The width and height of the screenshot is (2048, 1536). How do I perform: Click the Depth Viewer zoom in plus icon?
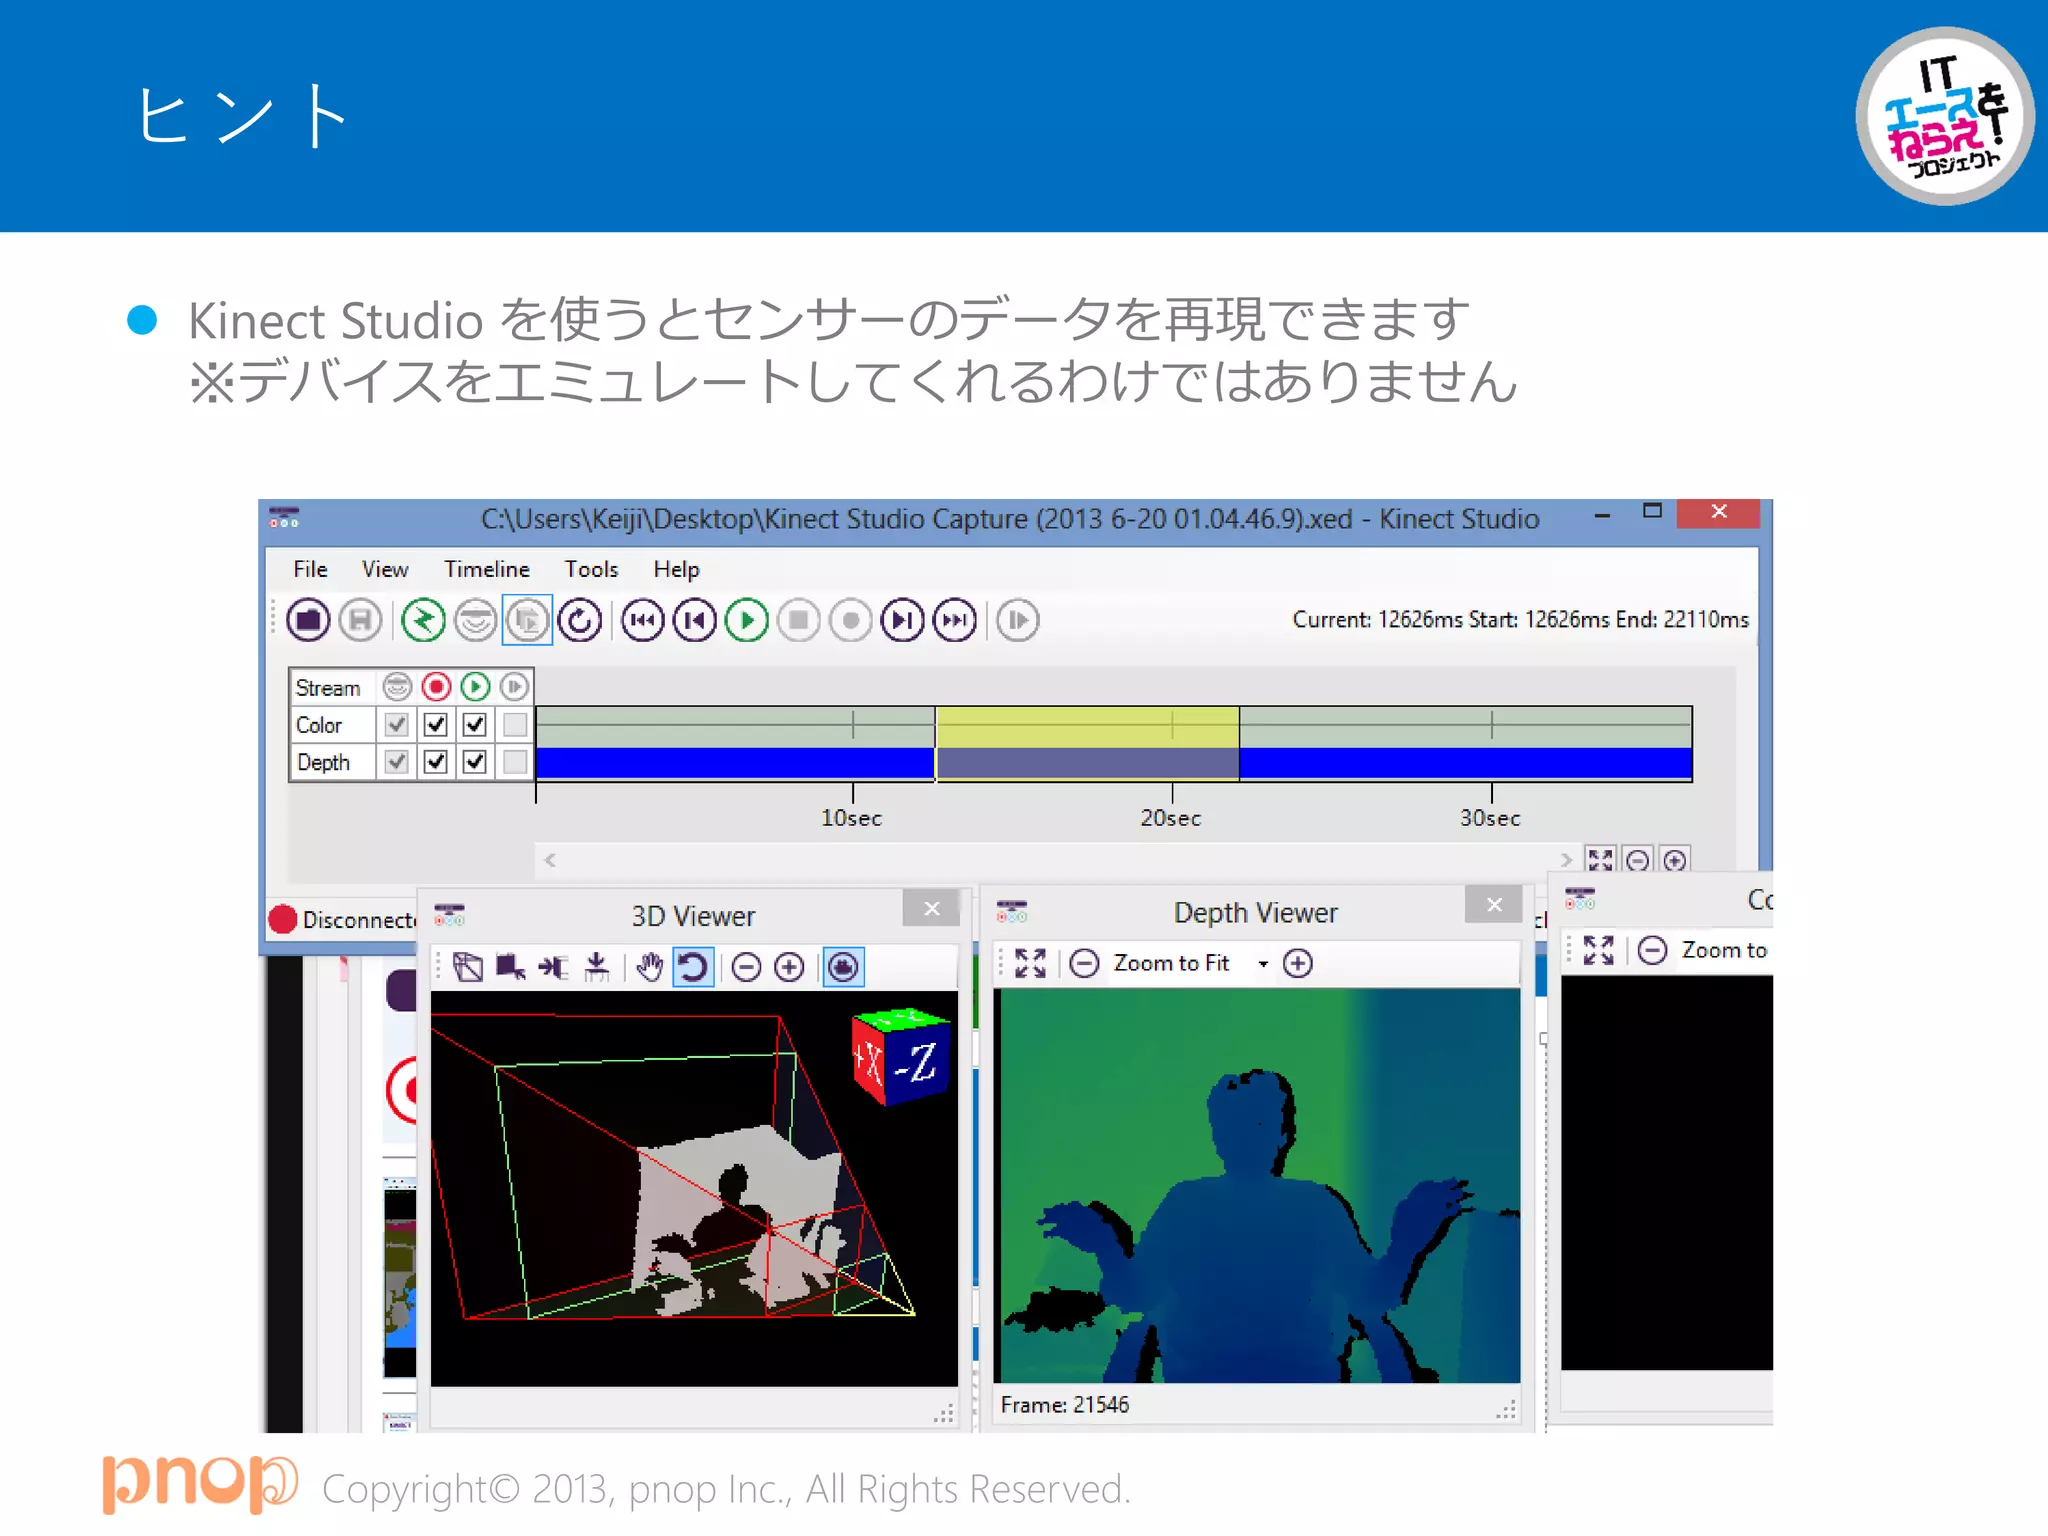(1298, 963)
